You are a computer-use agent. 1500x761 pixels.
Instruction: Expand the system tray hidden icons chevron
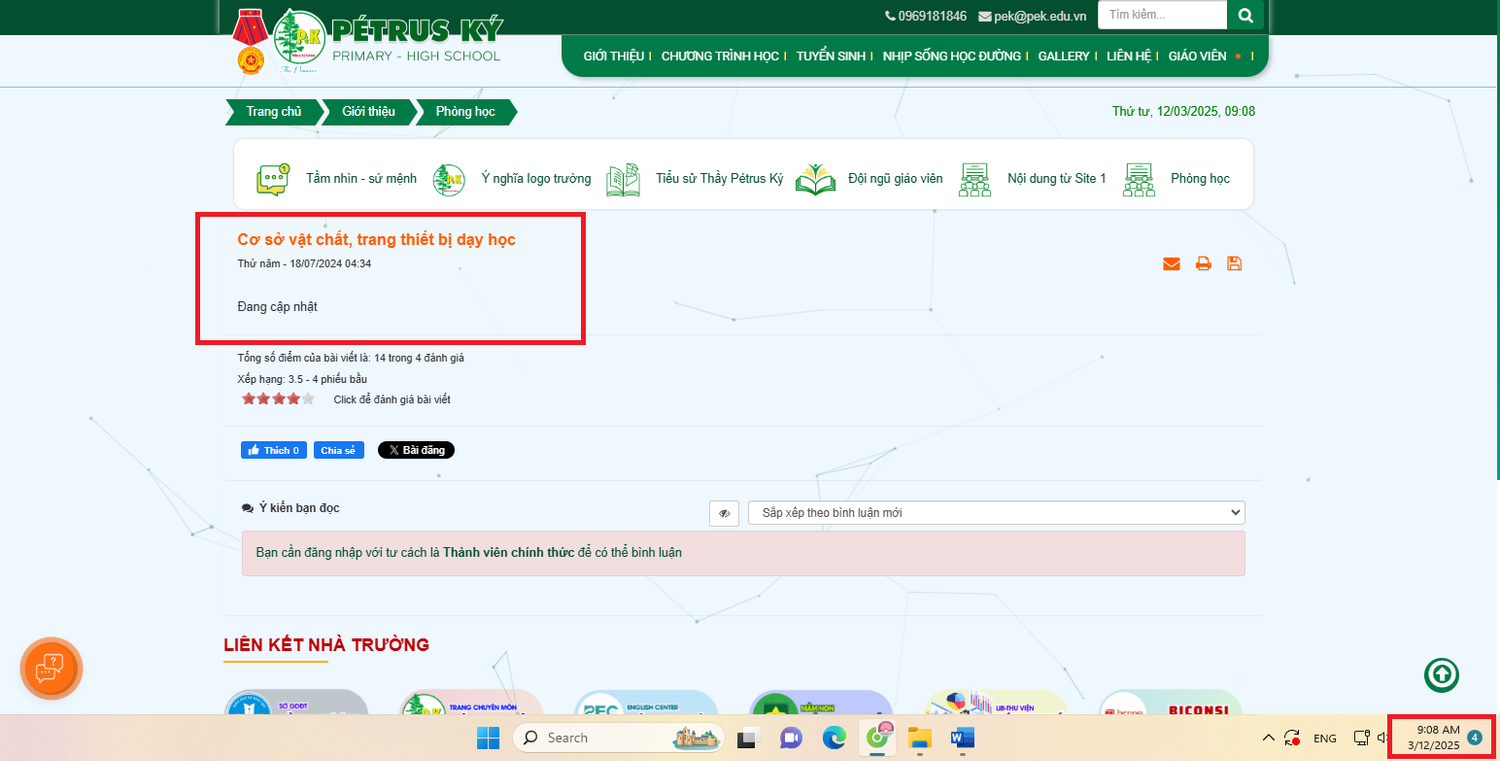coord(1268,738)
